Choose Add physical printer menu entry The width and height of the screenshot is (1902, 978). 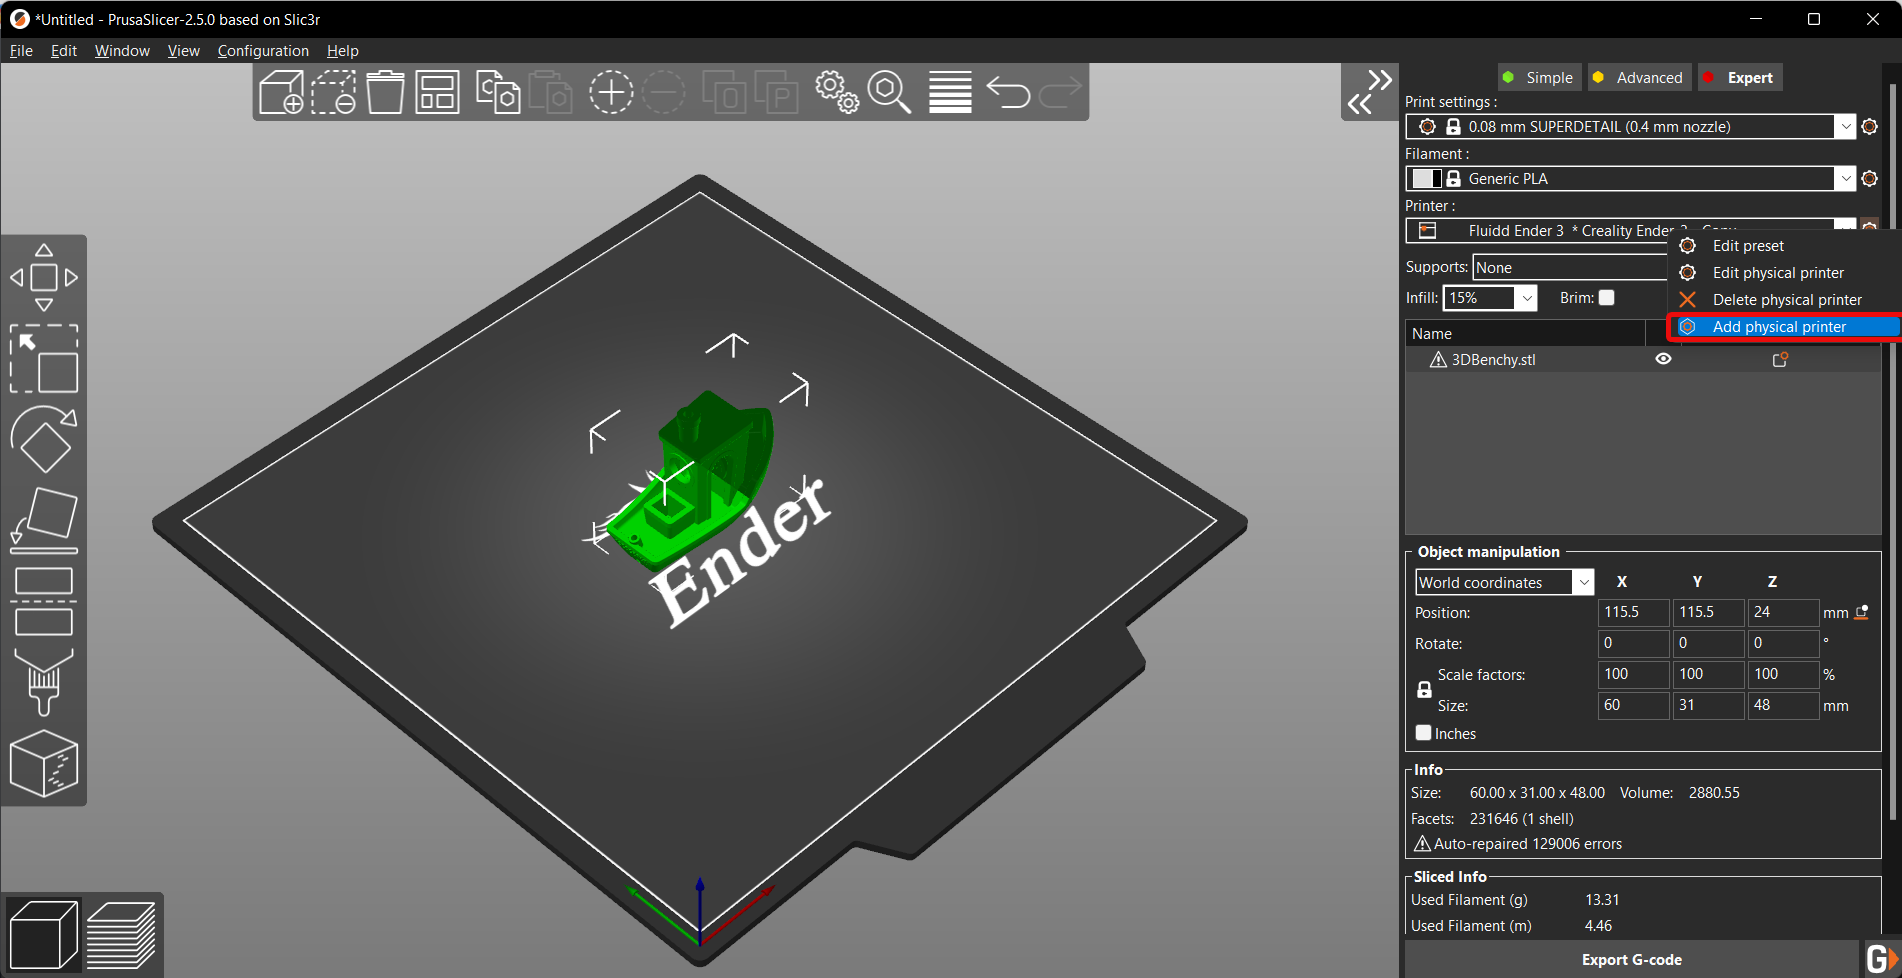(x=1784, y=327)
